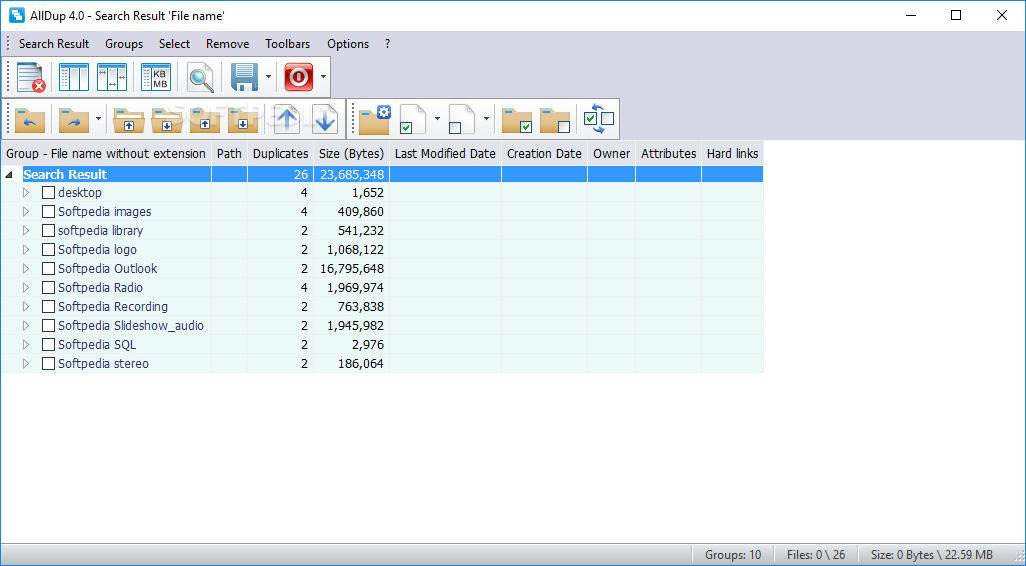Screen dimensions: 1026x566
Task: Check the Softpedia logo group checkbox
Action: 48,249
